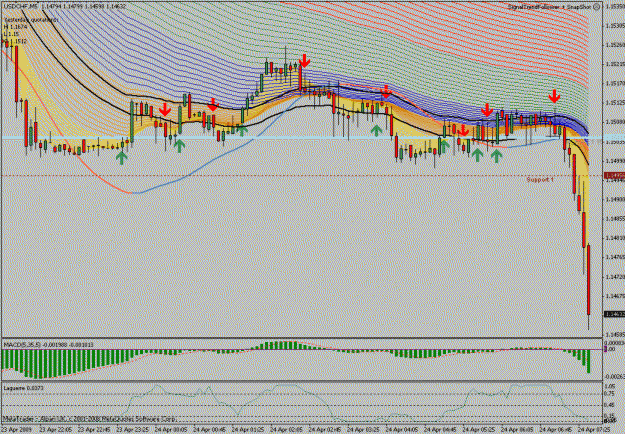The image size is (625, 434).
Task: Select the Support 1 line label
Action: (x=540, y=180)
